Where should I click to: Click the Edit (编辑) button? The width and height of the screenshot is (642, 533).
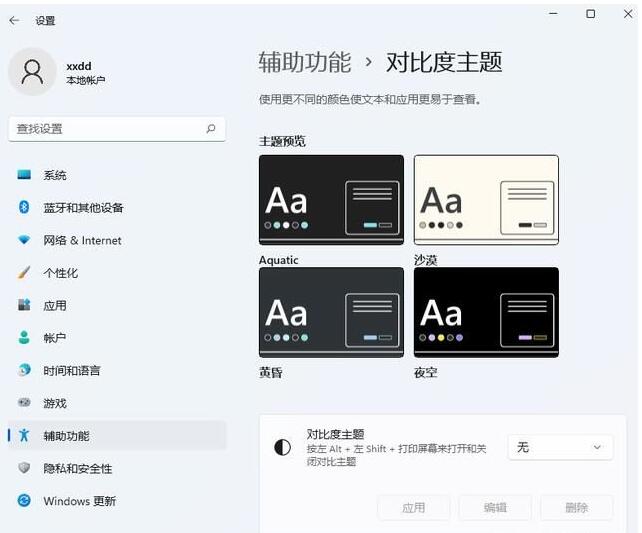click(495, 508)
